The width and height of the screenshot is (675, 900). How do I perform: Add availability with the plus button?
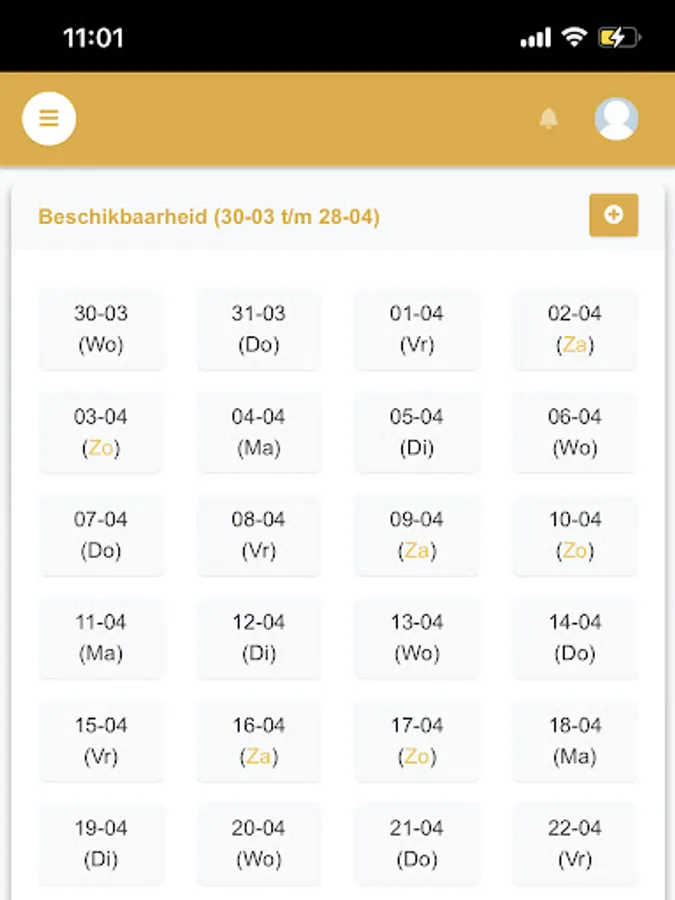(x=613, y=215)
